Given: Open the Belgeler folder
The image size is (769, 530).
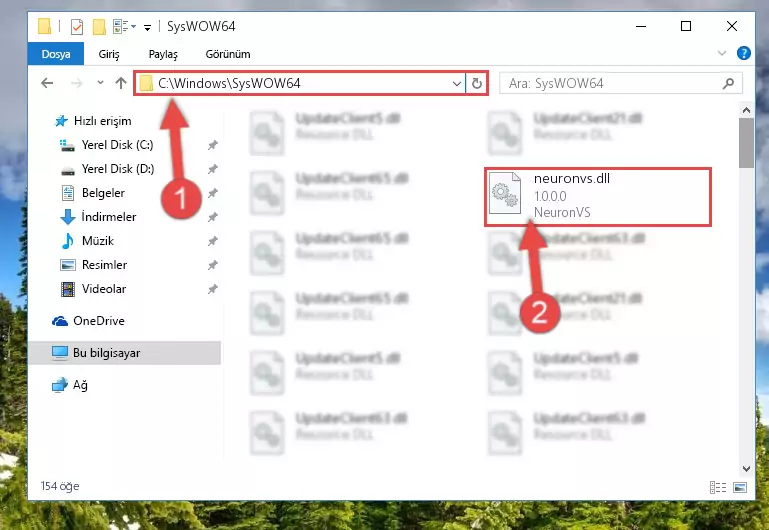Looking at the screenshot, I should click(x=103, y=193).
